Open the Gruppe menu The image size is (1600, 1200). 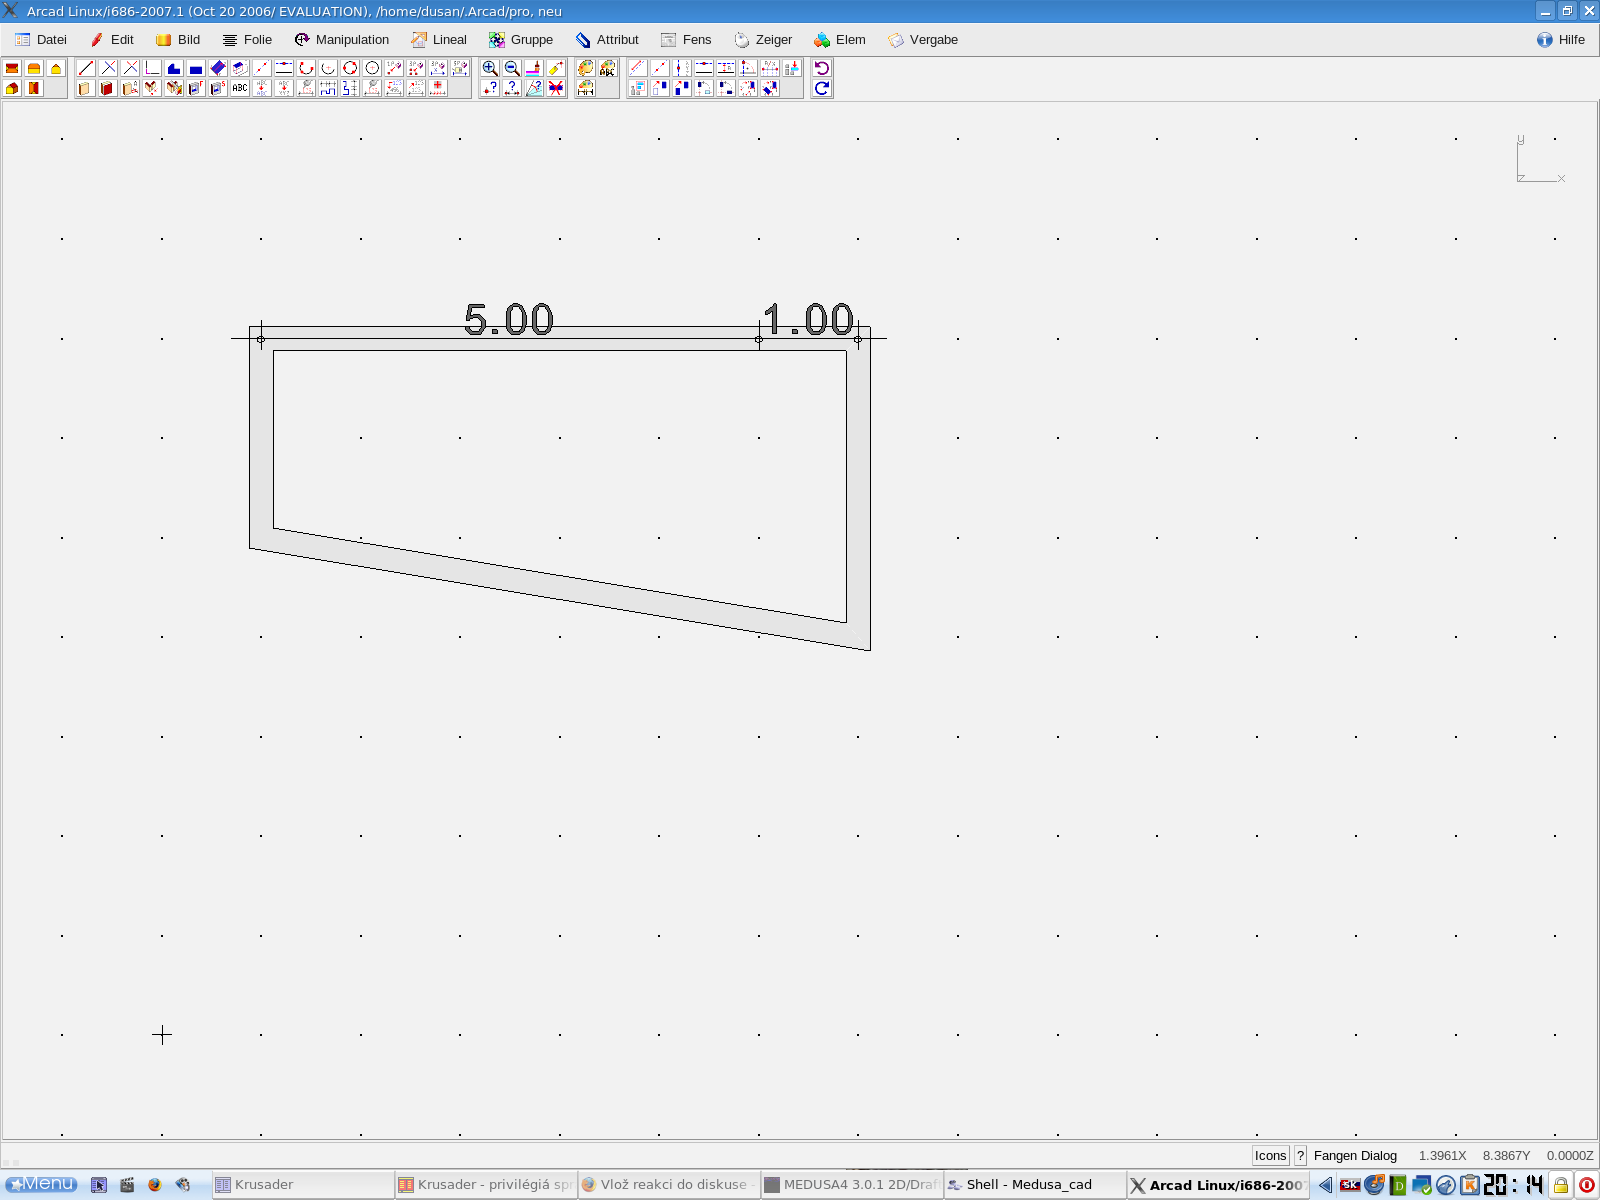click(521, 40)
